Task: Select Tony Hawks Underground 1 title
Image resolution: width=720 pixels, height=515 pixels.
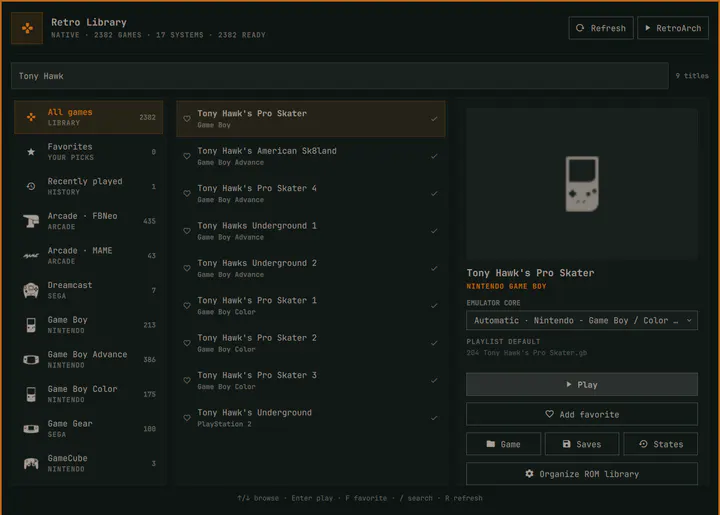Action: [257, 225]
